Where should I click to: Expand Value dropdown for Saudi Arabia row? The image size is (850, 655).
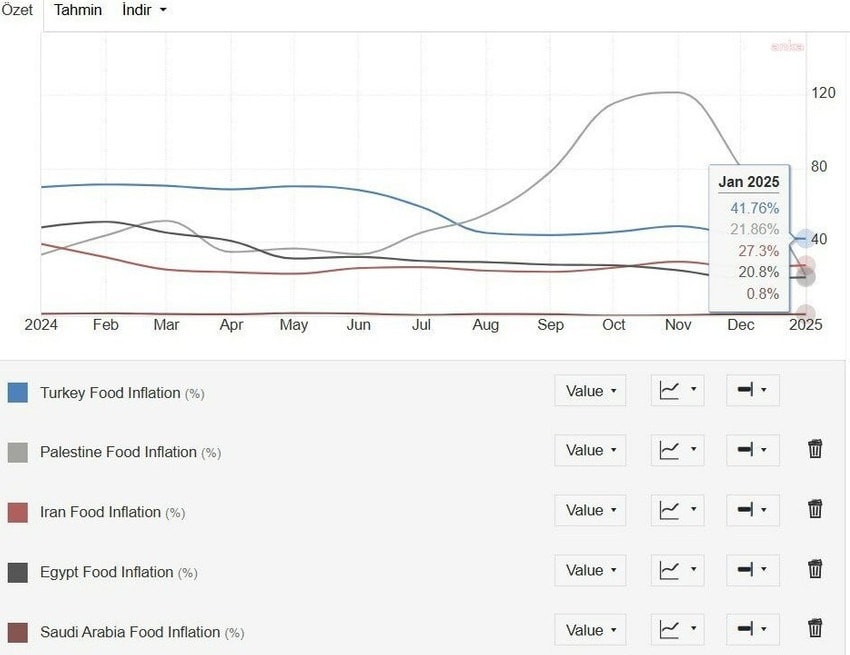pos(590,631)
